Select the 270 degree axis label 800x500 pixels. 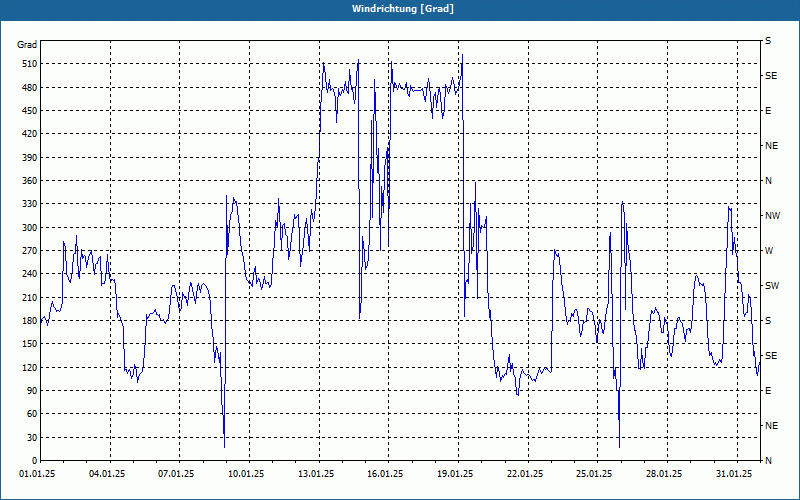point(30,251)
